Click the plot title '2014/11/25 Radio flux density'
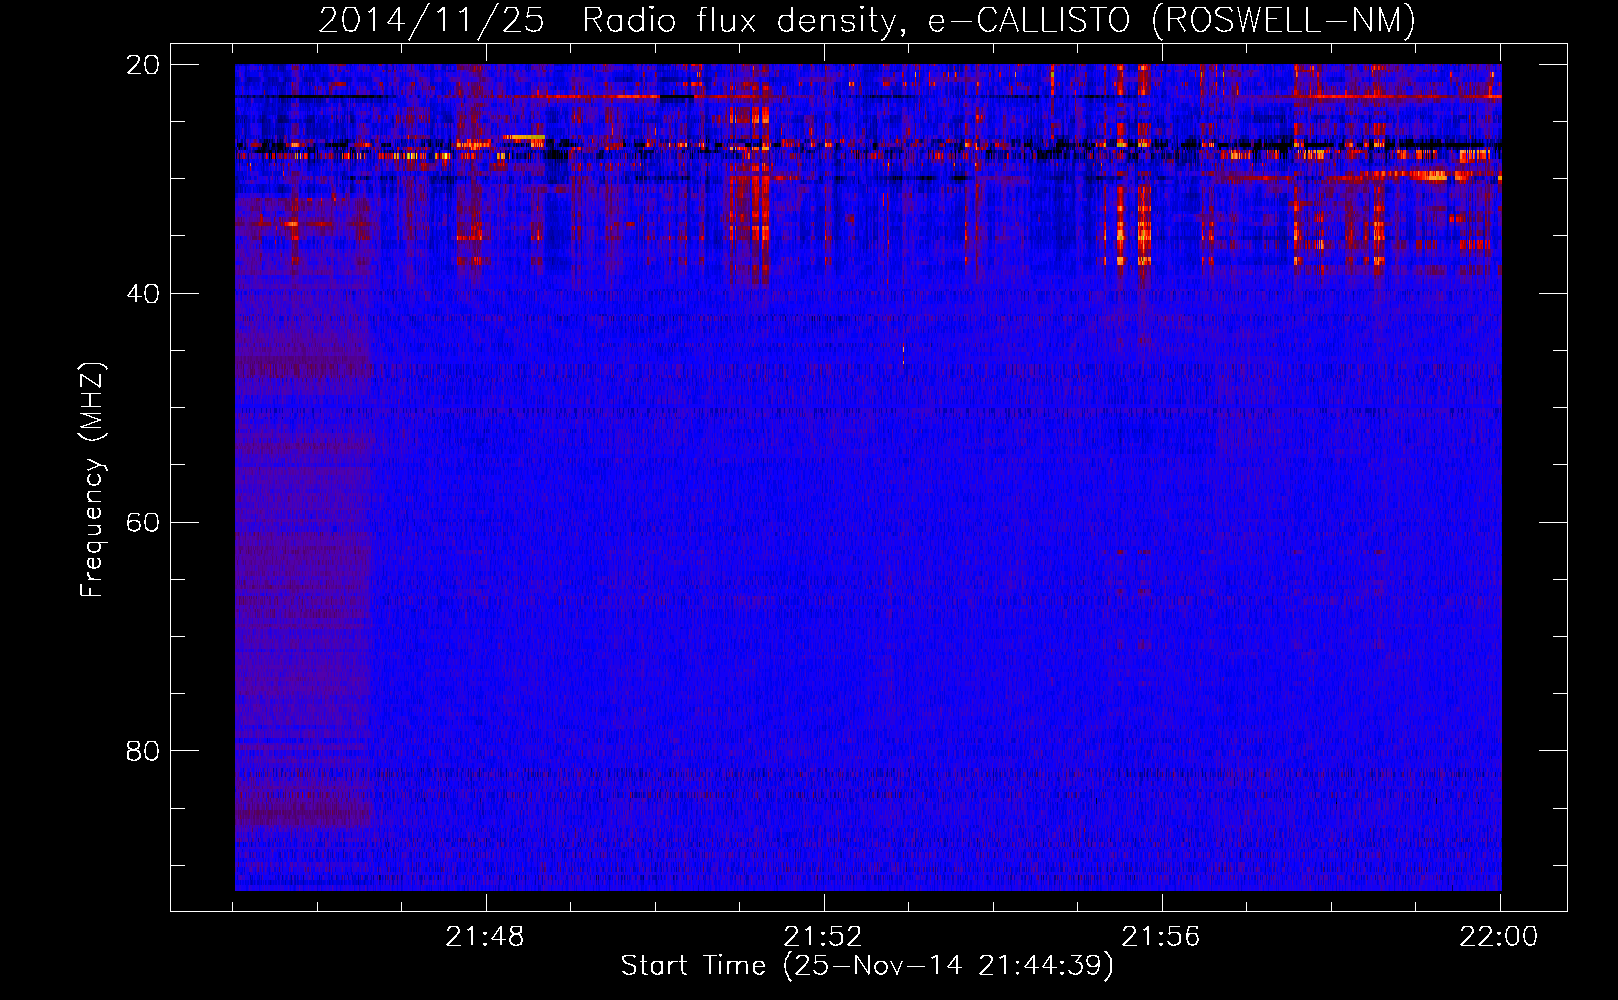1618x1000 pixels. (x=867, y=21)
